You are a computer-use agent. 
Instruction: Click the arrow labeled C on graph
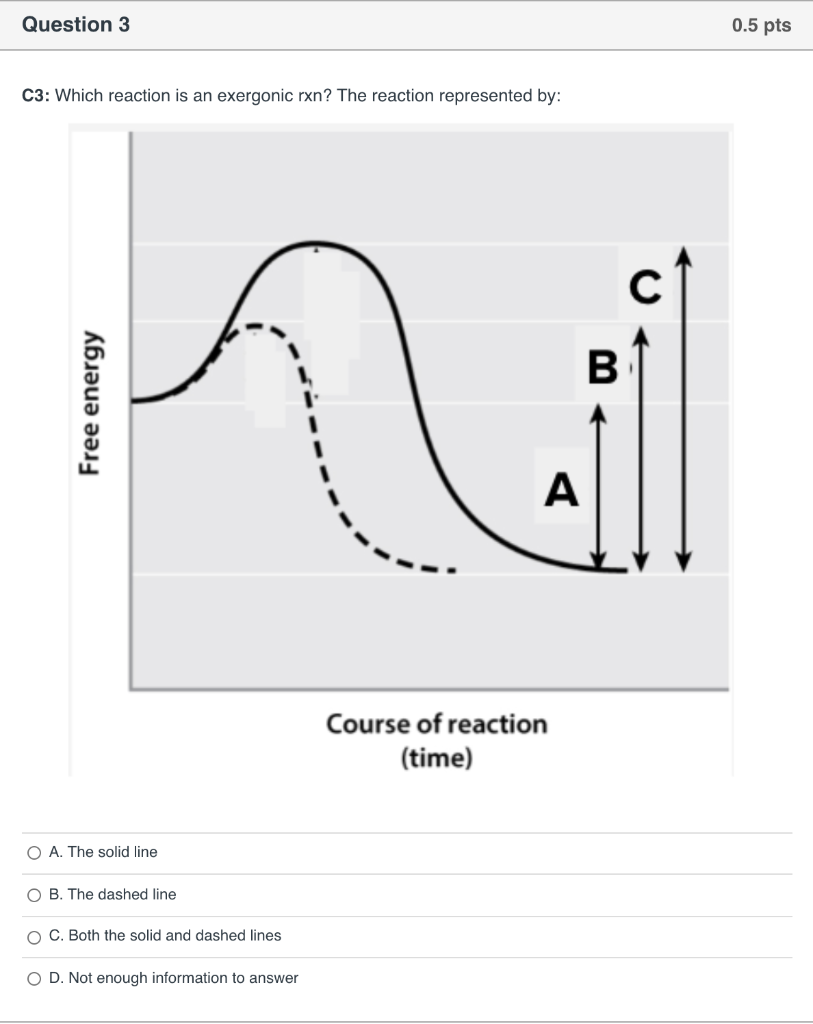683,410
